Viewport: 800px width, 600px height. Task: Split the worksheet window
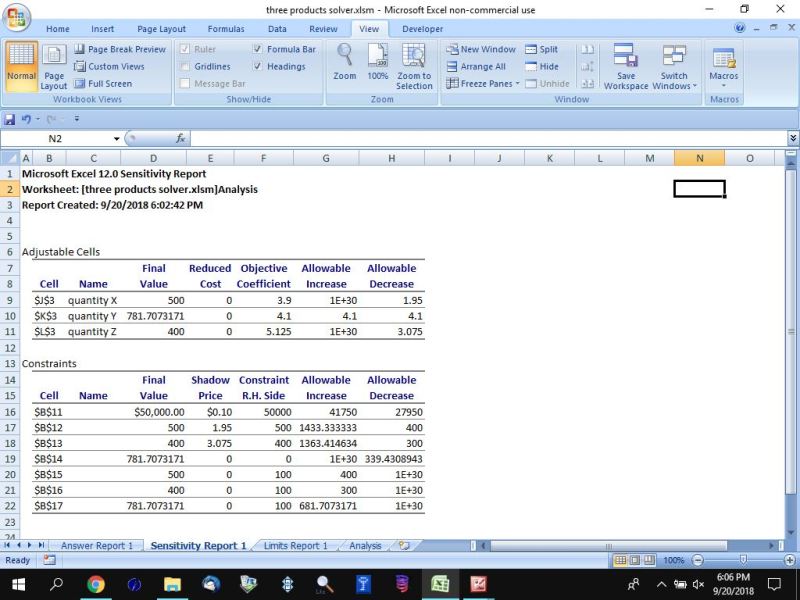pyautogui.click(x=541, y=49)
